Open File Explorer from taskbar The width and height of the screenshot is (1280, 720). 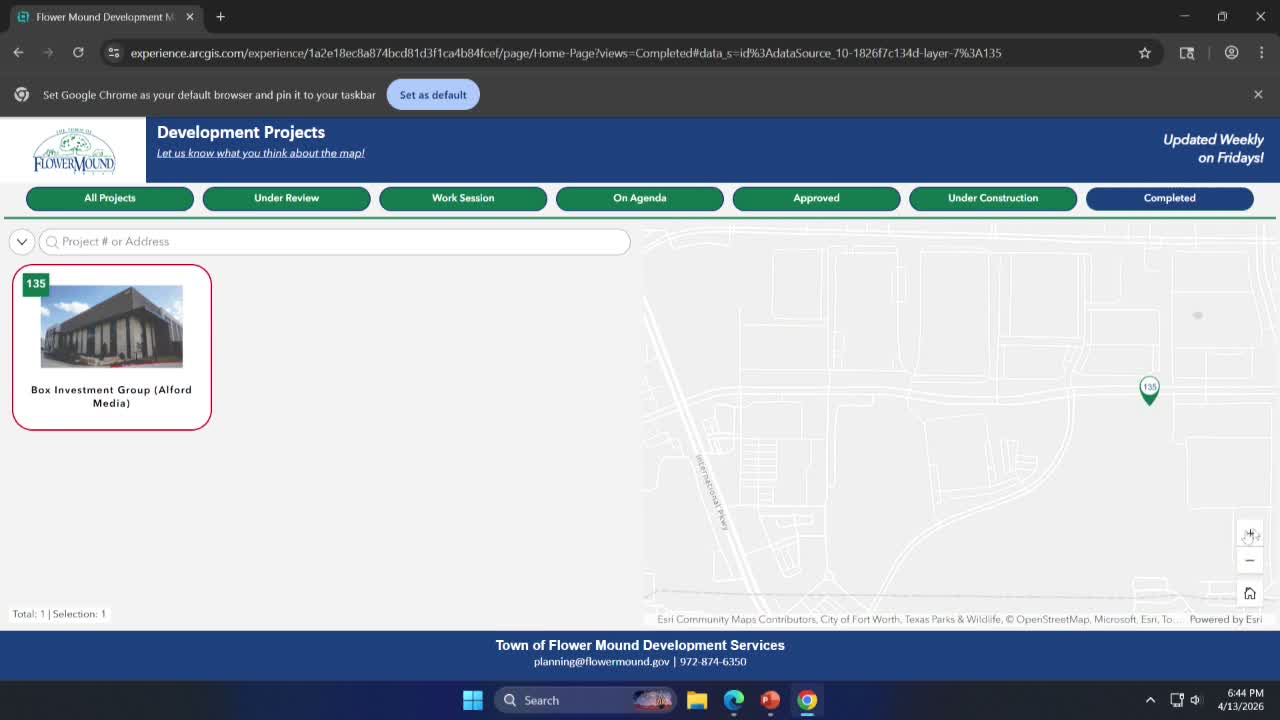pyautogui.click(x=697, y=700)
